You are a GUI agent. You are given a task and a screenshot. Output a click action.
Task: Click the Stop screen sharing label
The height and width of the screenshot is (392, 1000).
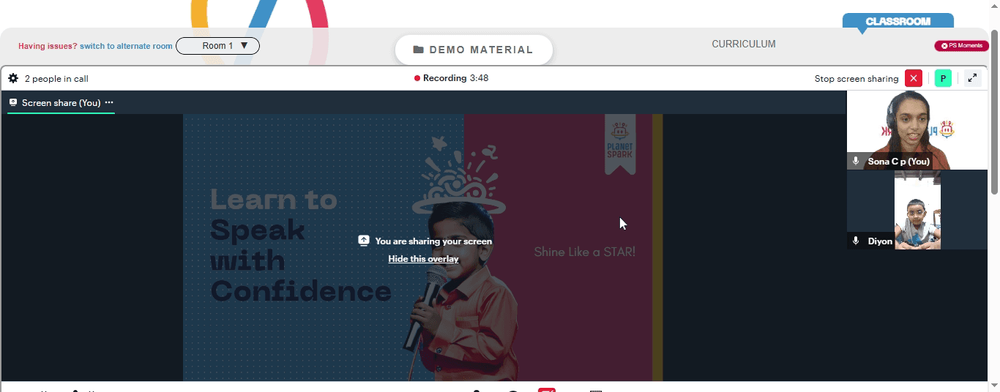(x=856, y=78)
